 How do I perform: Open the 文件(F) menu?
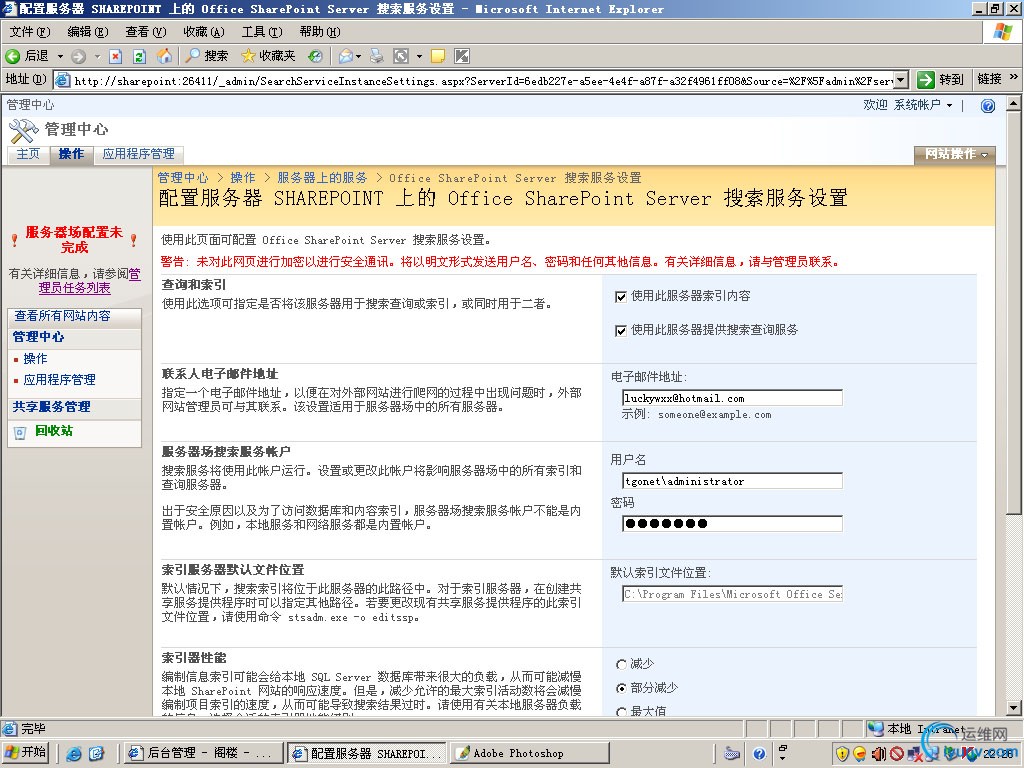pos(30,31)
